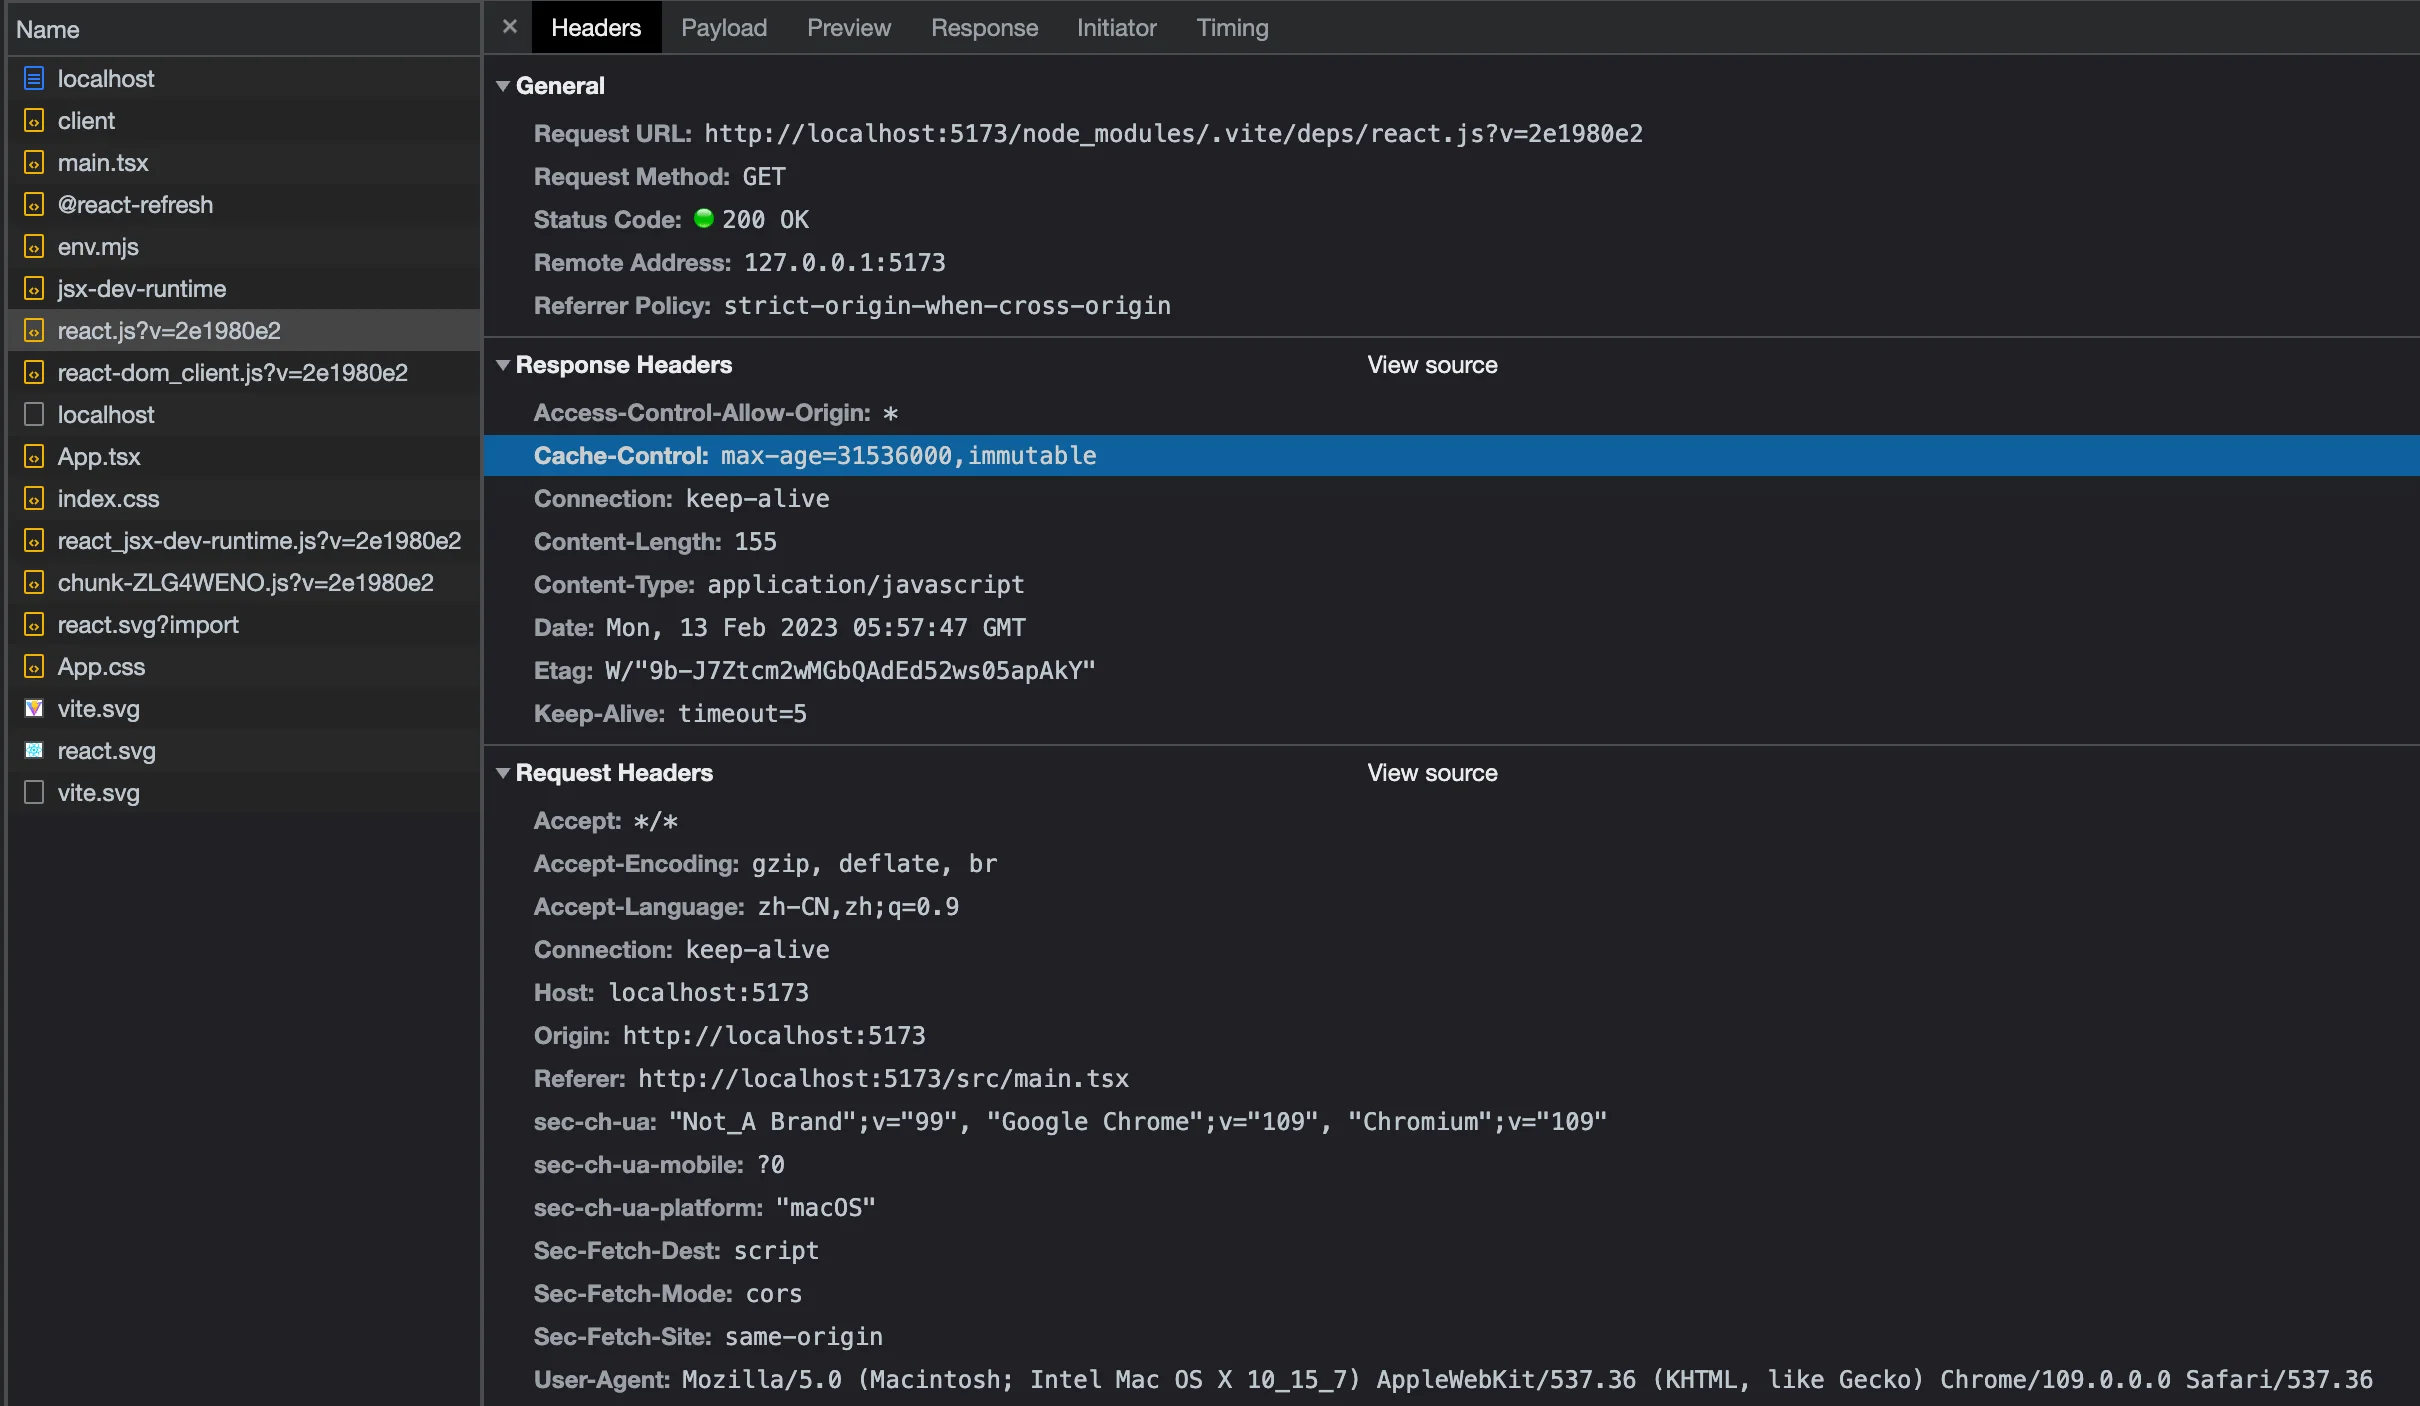This screenshot has width=2420, height=1406.
Task: Click the icon beside react_jsx-dev-runtime.js?v=2e1980e2
Action: point(34,540)
